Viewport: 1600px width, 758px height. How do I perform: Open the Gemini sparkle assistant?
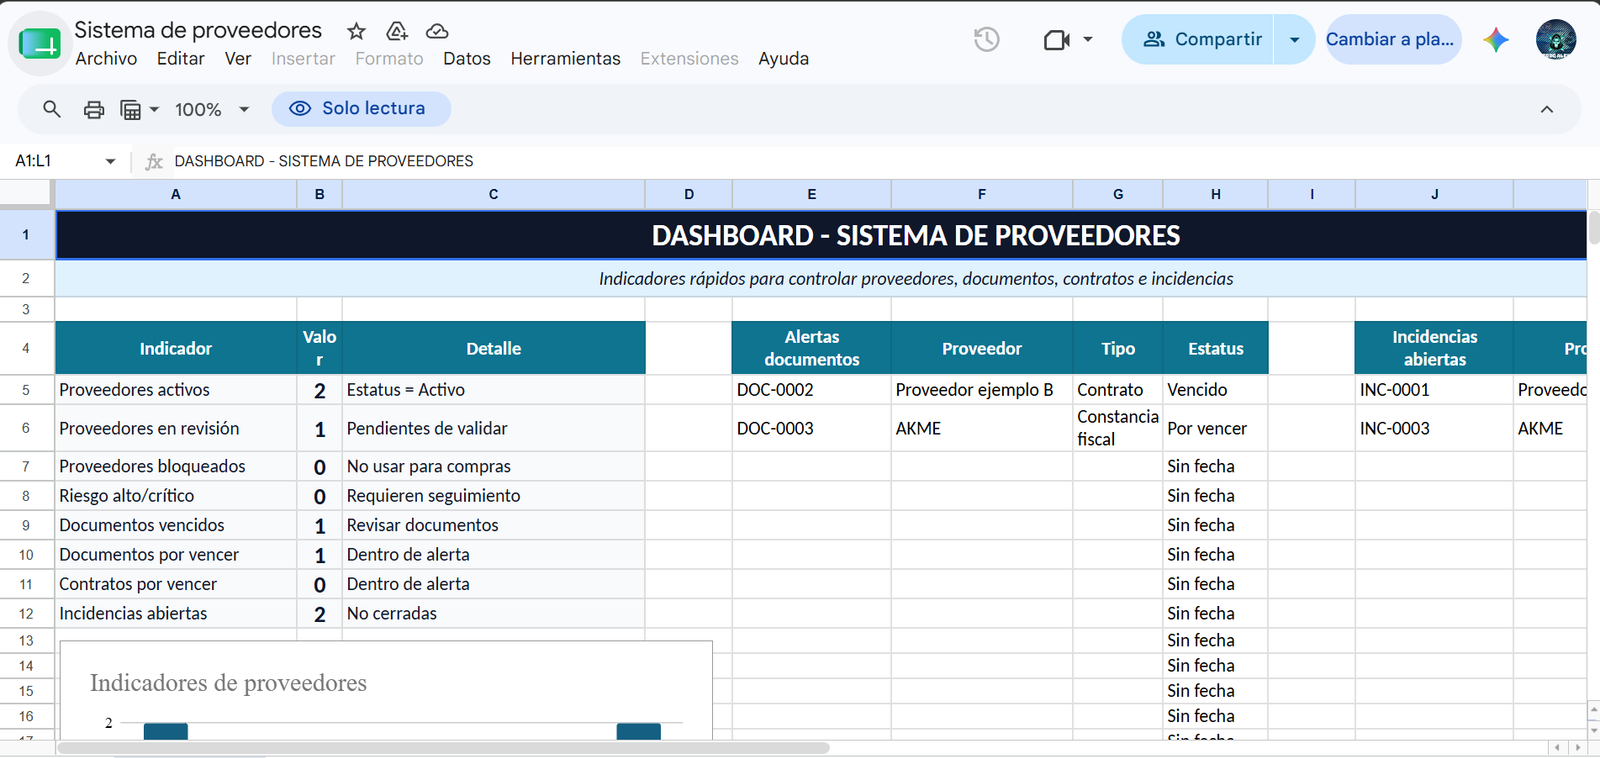pos(1496,40)
